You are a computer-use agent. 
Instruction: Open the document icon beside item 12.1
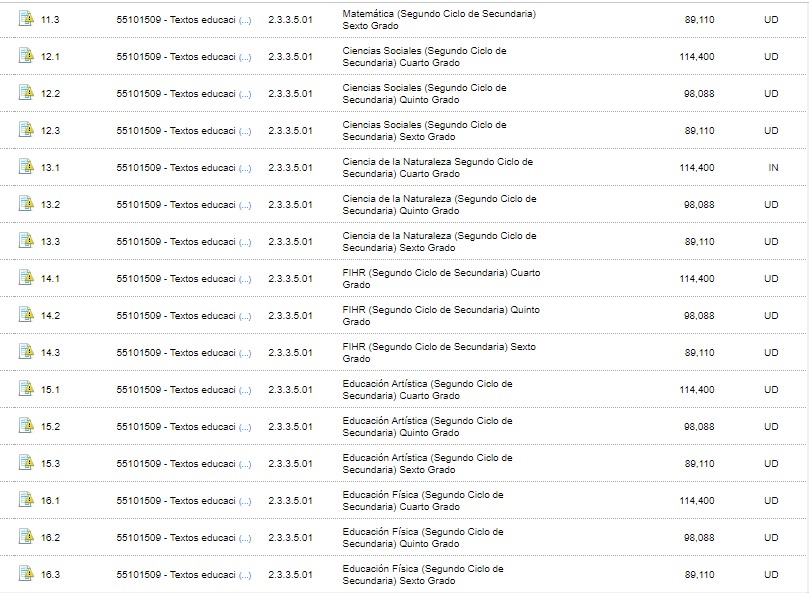pos(26,56)
